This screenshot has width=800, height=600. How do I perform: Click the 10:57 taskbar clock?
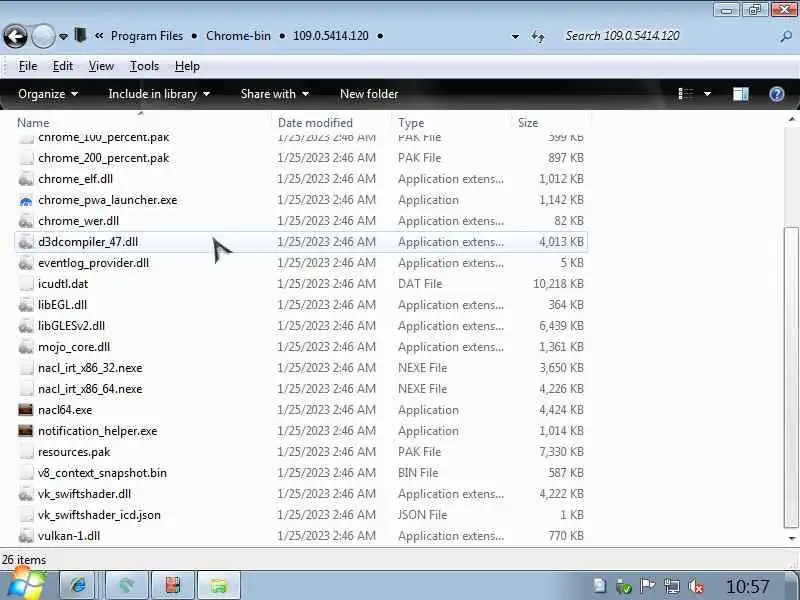[x=747, y=587]
